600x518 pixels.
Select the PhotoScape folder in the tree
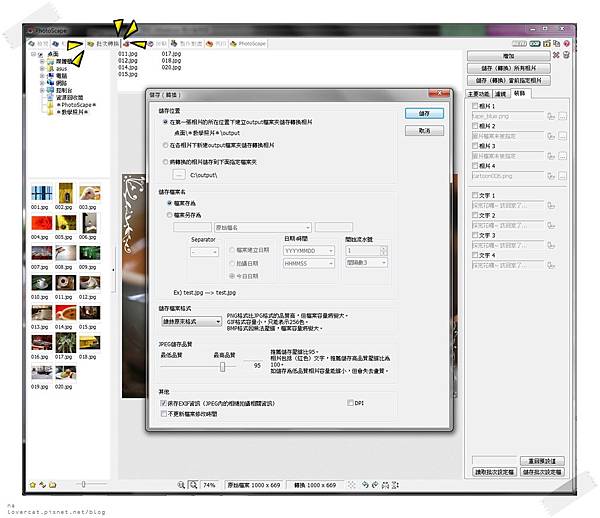77,104
